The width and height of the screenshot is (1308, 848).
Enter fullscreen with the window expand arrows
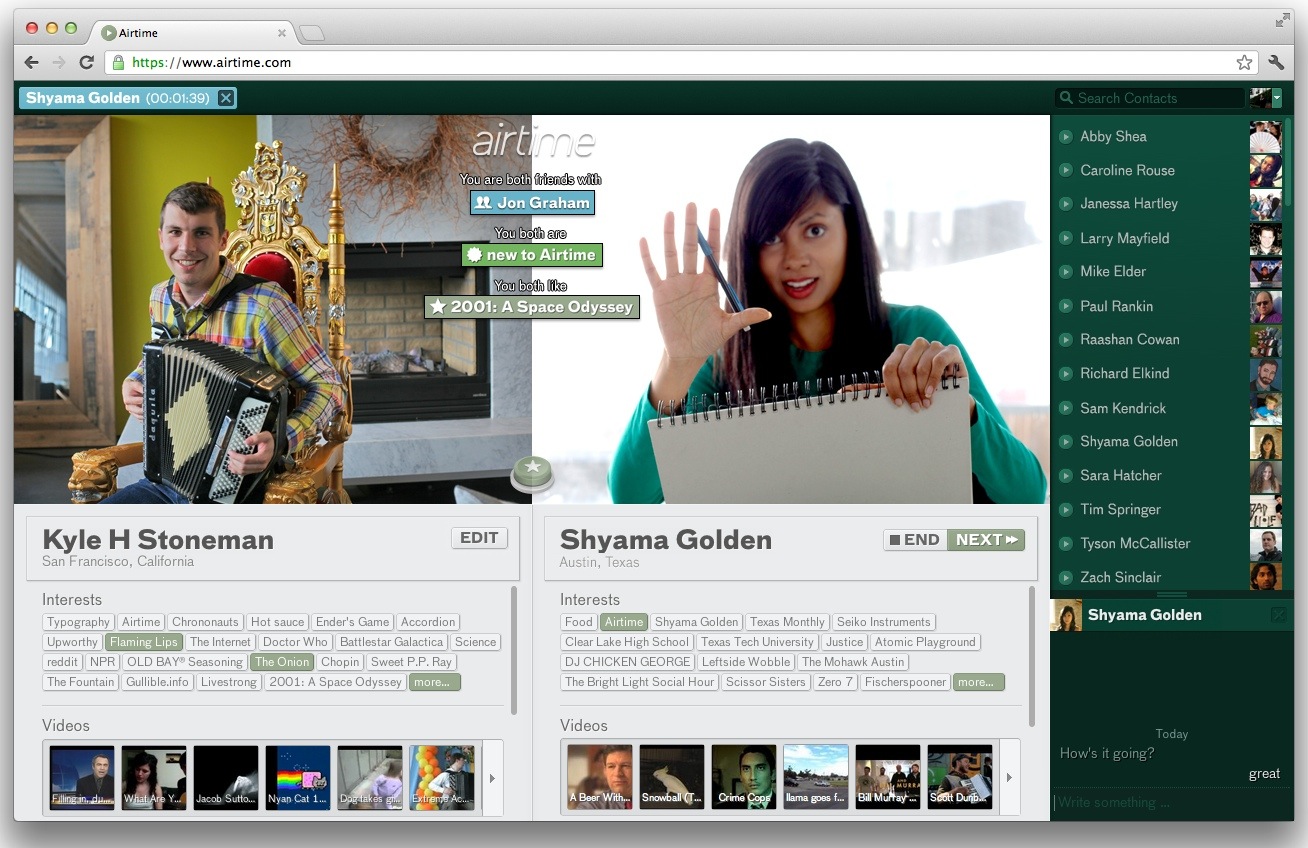pyautogui.click(x=1282, y=20)
